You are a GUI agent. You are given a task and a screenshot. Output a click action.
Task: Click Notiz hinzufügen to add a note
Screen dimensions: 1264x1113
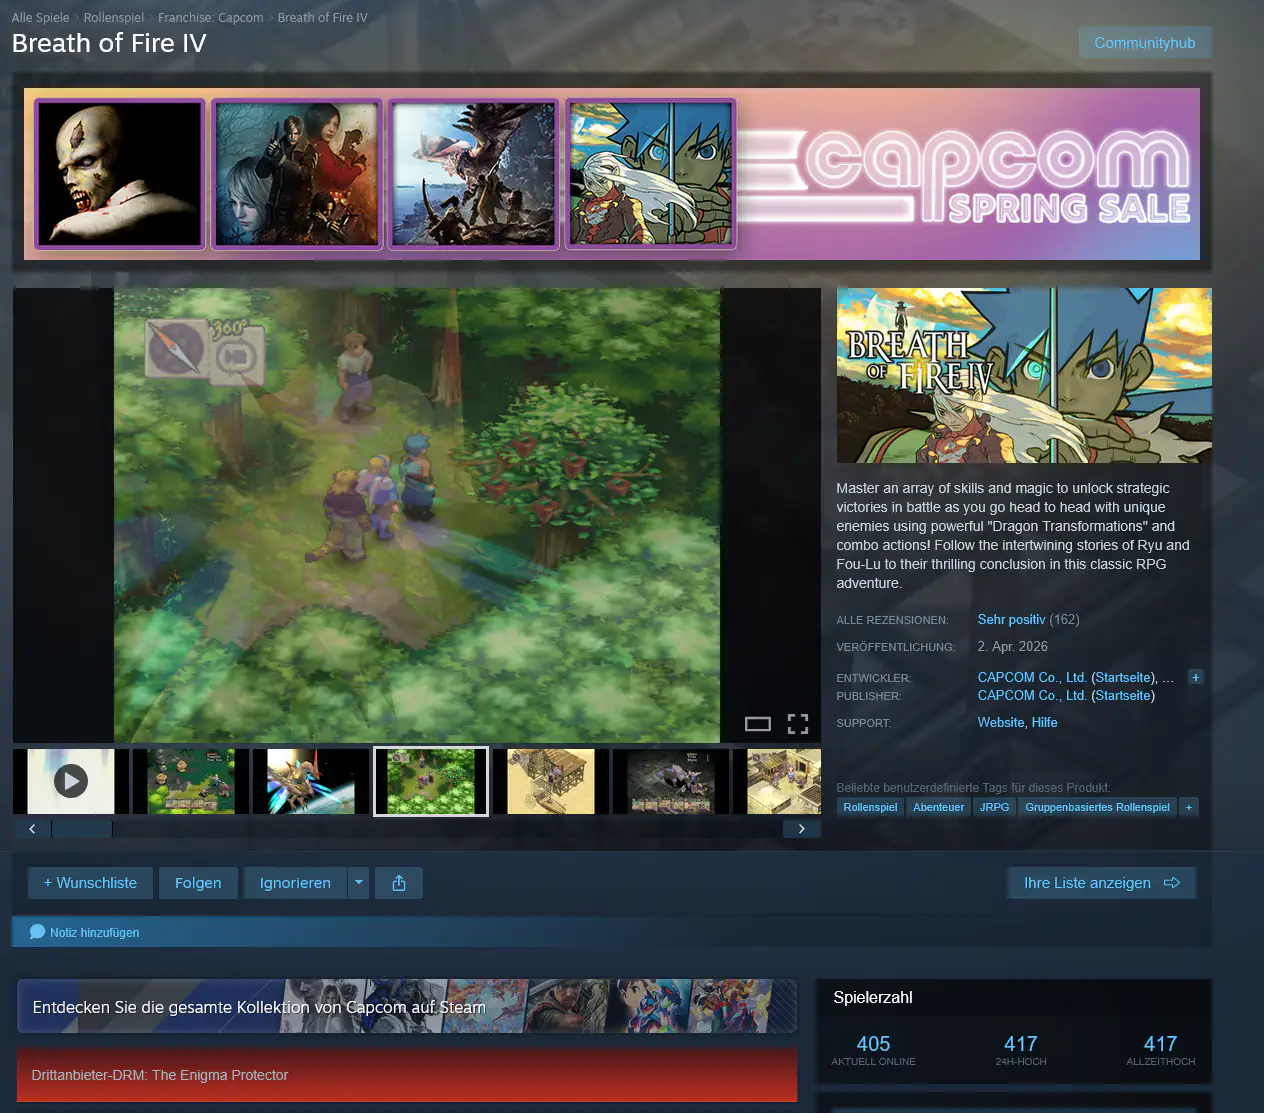click(x=95, y=932)
